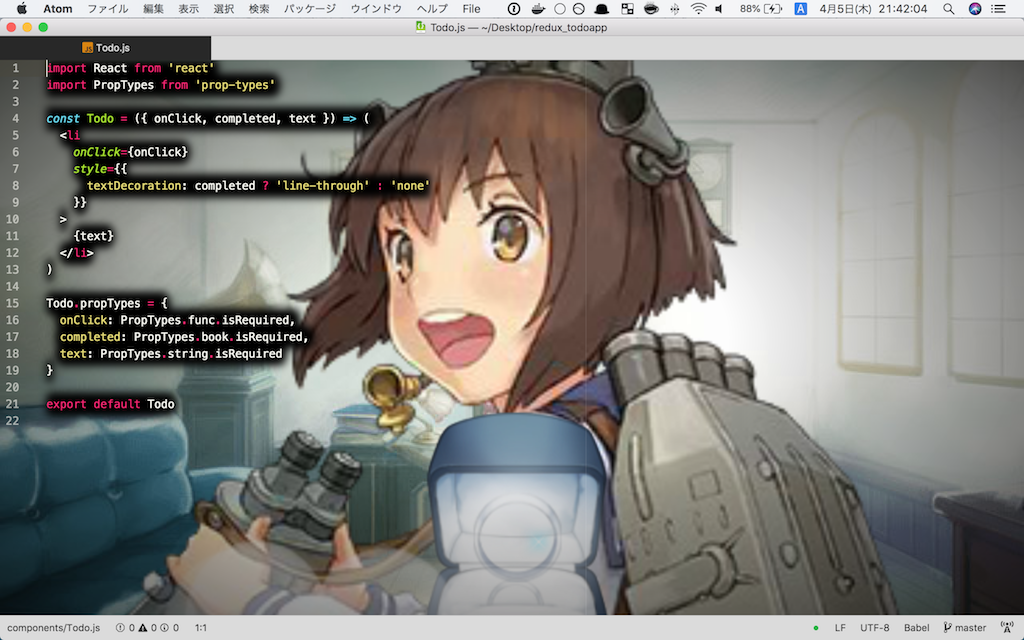Click 'string' in PropTypes.string on line 18

(x=187, y=354)
